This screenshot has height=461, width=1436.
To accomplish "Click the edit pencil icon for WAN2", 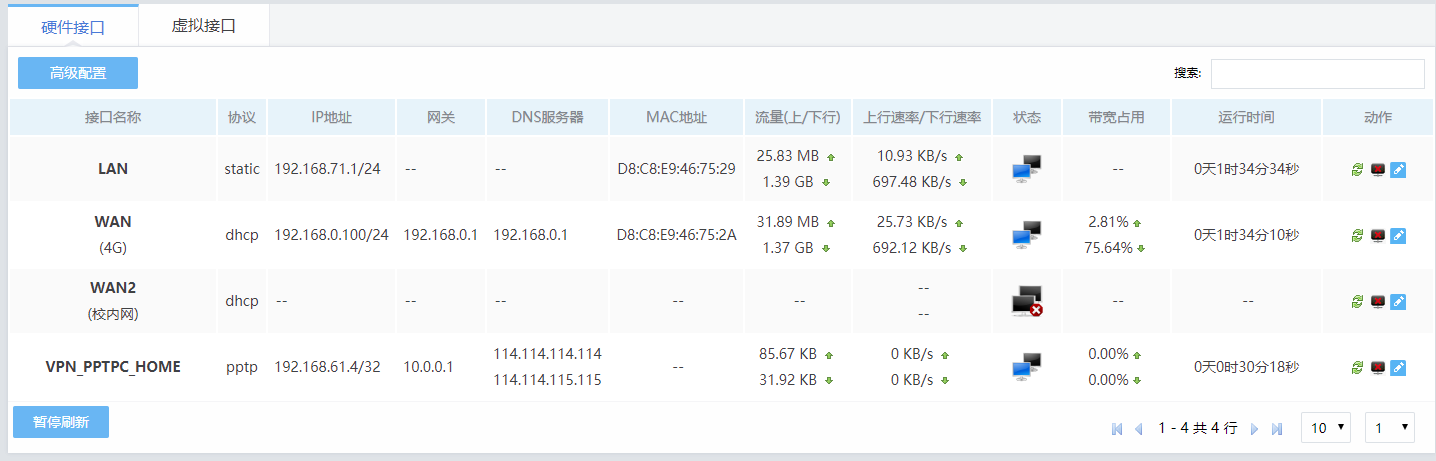I will [1398, 301].
